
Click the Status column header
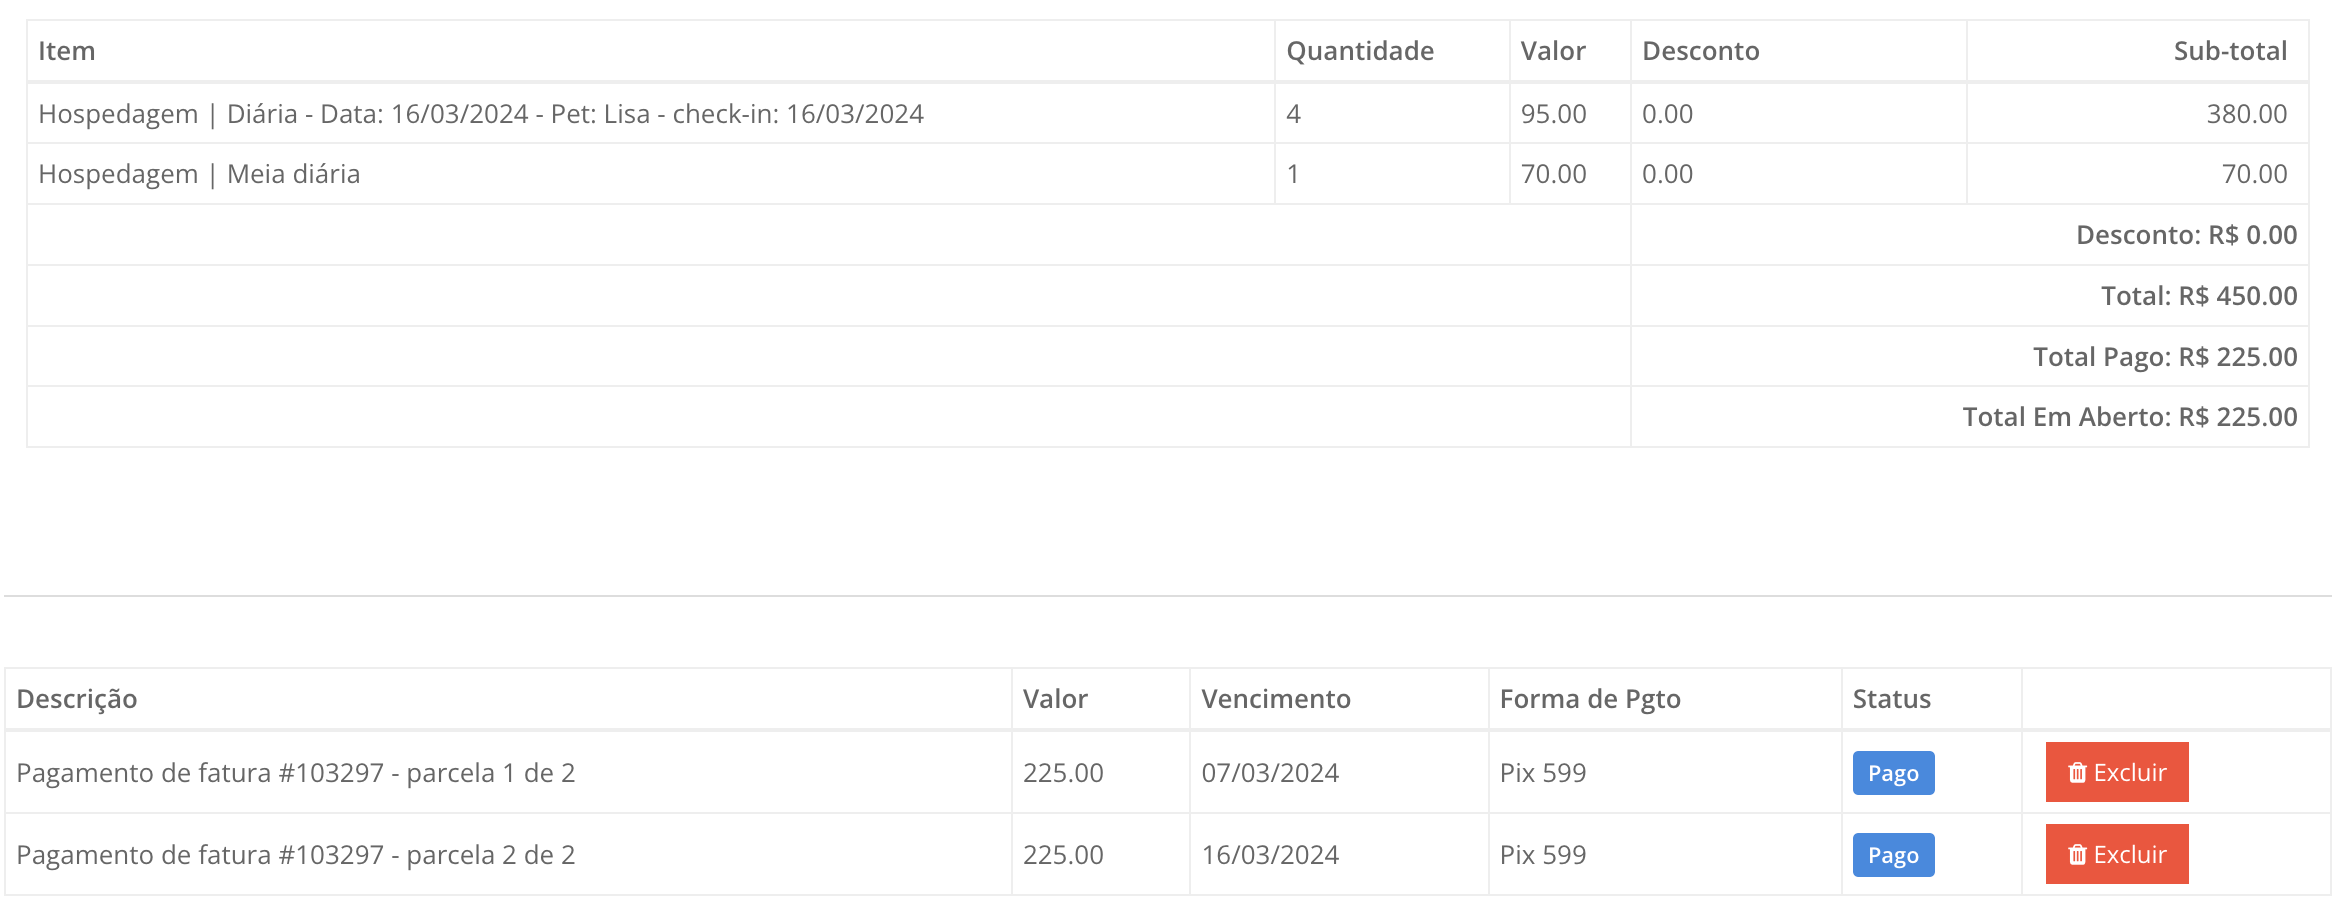(1891, 699)
